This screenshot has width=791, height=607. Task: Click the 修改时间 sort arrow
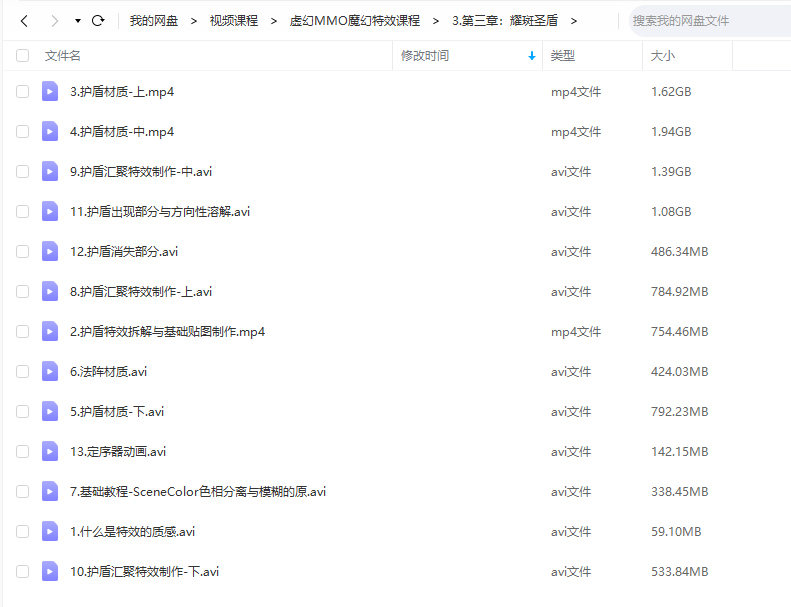click(531, 56)
